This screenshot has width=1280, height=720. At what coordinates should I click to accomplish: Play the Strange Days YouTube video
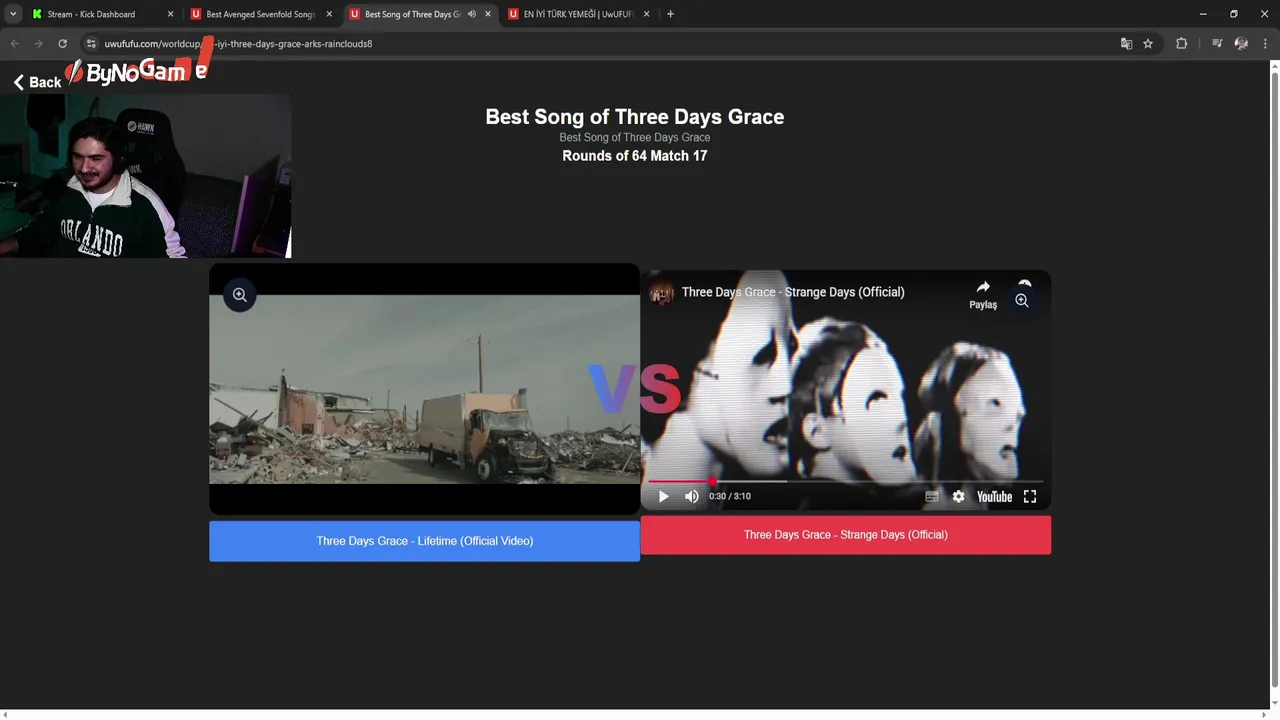pos(663,496)
